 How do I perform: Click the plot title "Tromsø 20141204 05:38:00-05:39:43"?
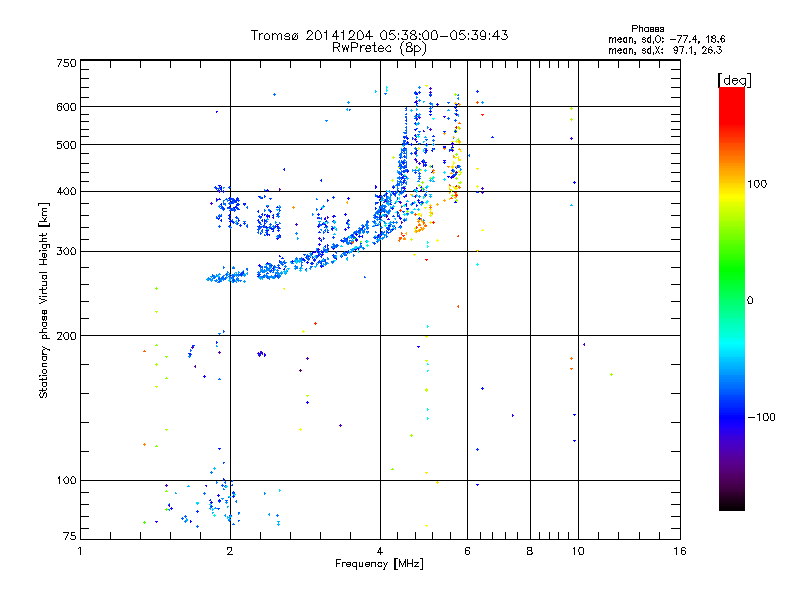(x=379, y=35)
